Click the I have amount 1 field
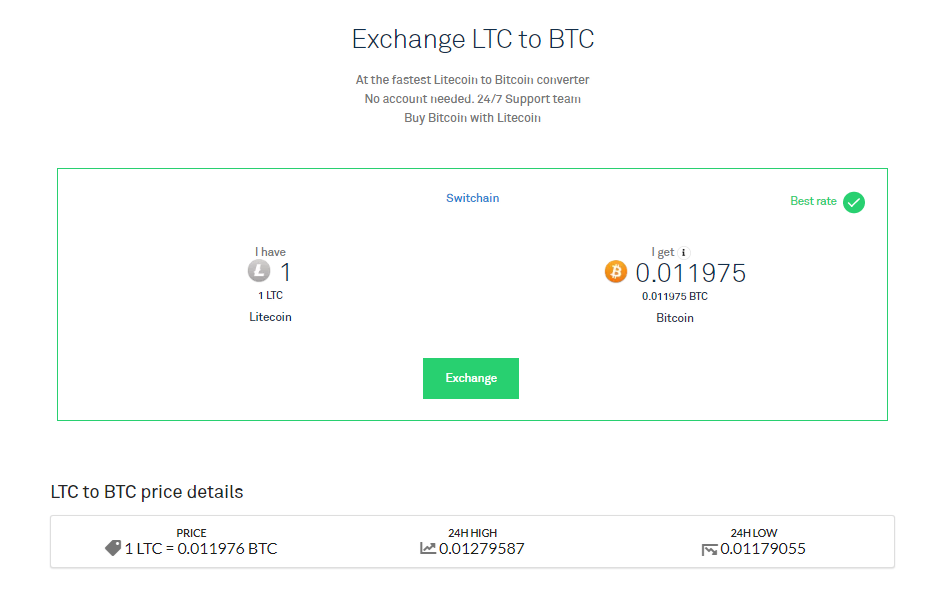Image resolution: width=947 pixels, height=591 pixels. 286,272
